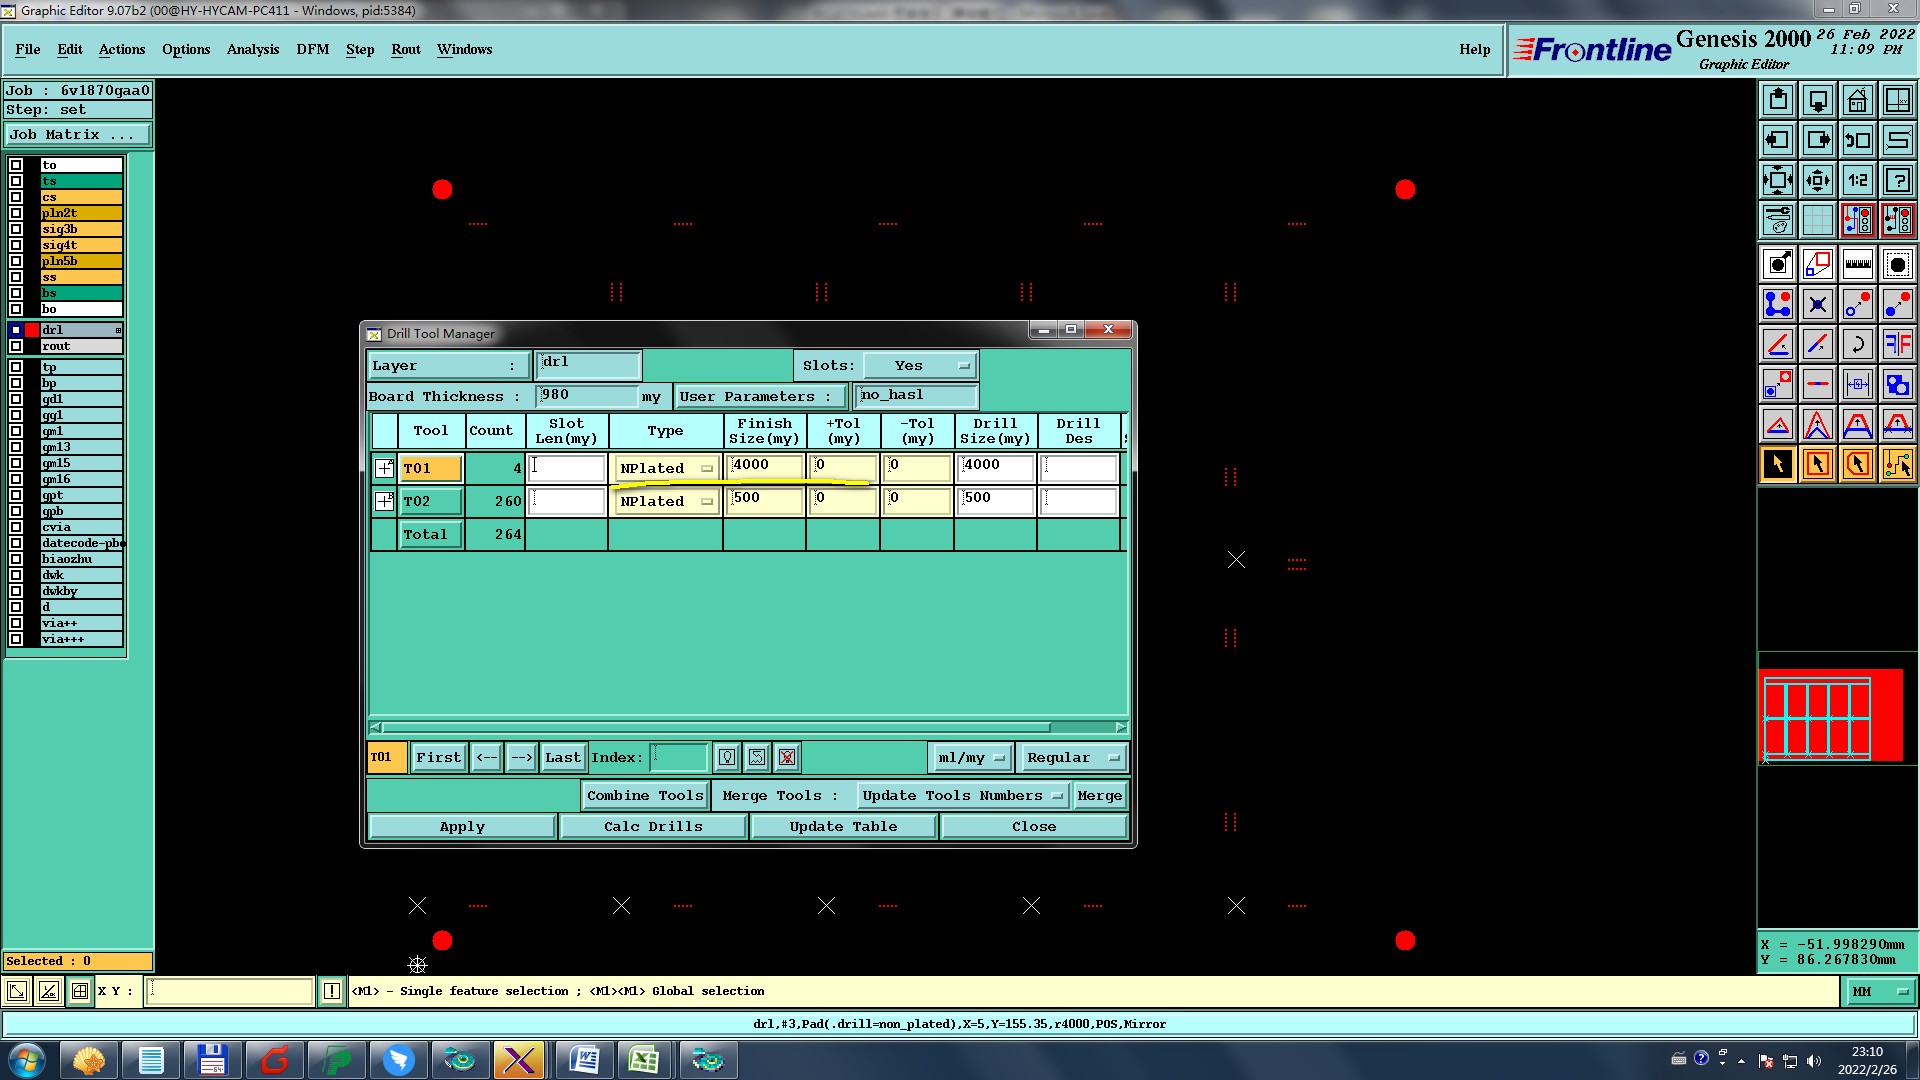Image resolution: width=1920 pixels, height=1080 pixels.
Task: Open the T02 NPlated type dropdown
Action: click(x=666, y=501)
